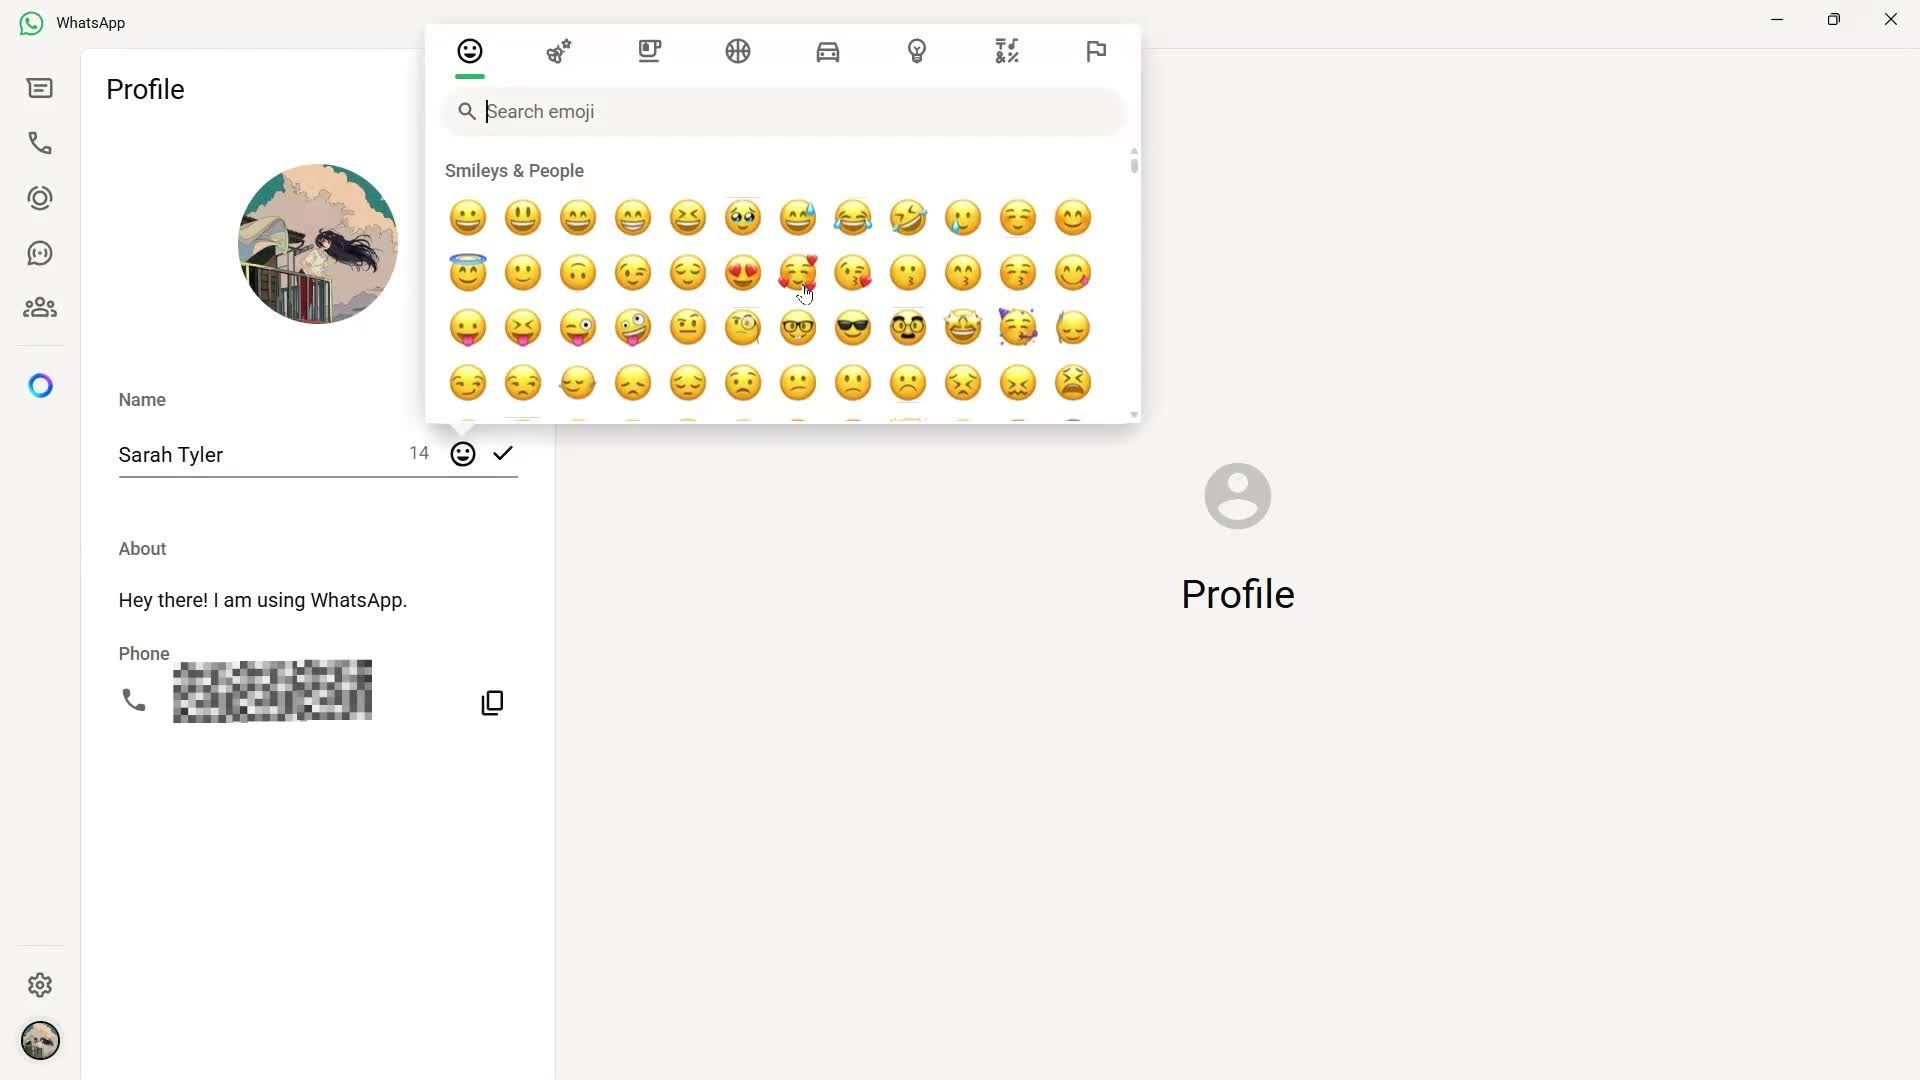The height and width of the screenshot is (1080, 1920).
Task: Open the Status view in the sidebar
Action: pos(40,197)
